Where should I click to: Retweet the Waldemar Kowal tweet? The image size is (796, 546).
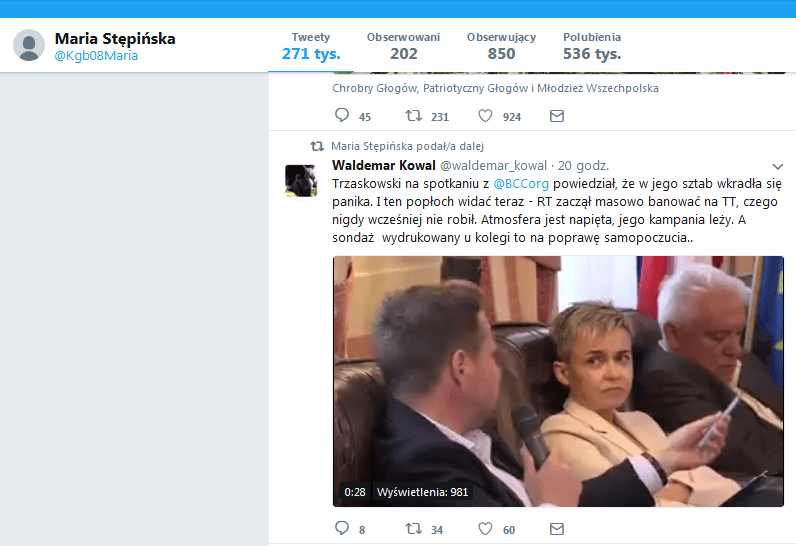pos(413,529)
